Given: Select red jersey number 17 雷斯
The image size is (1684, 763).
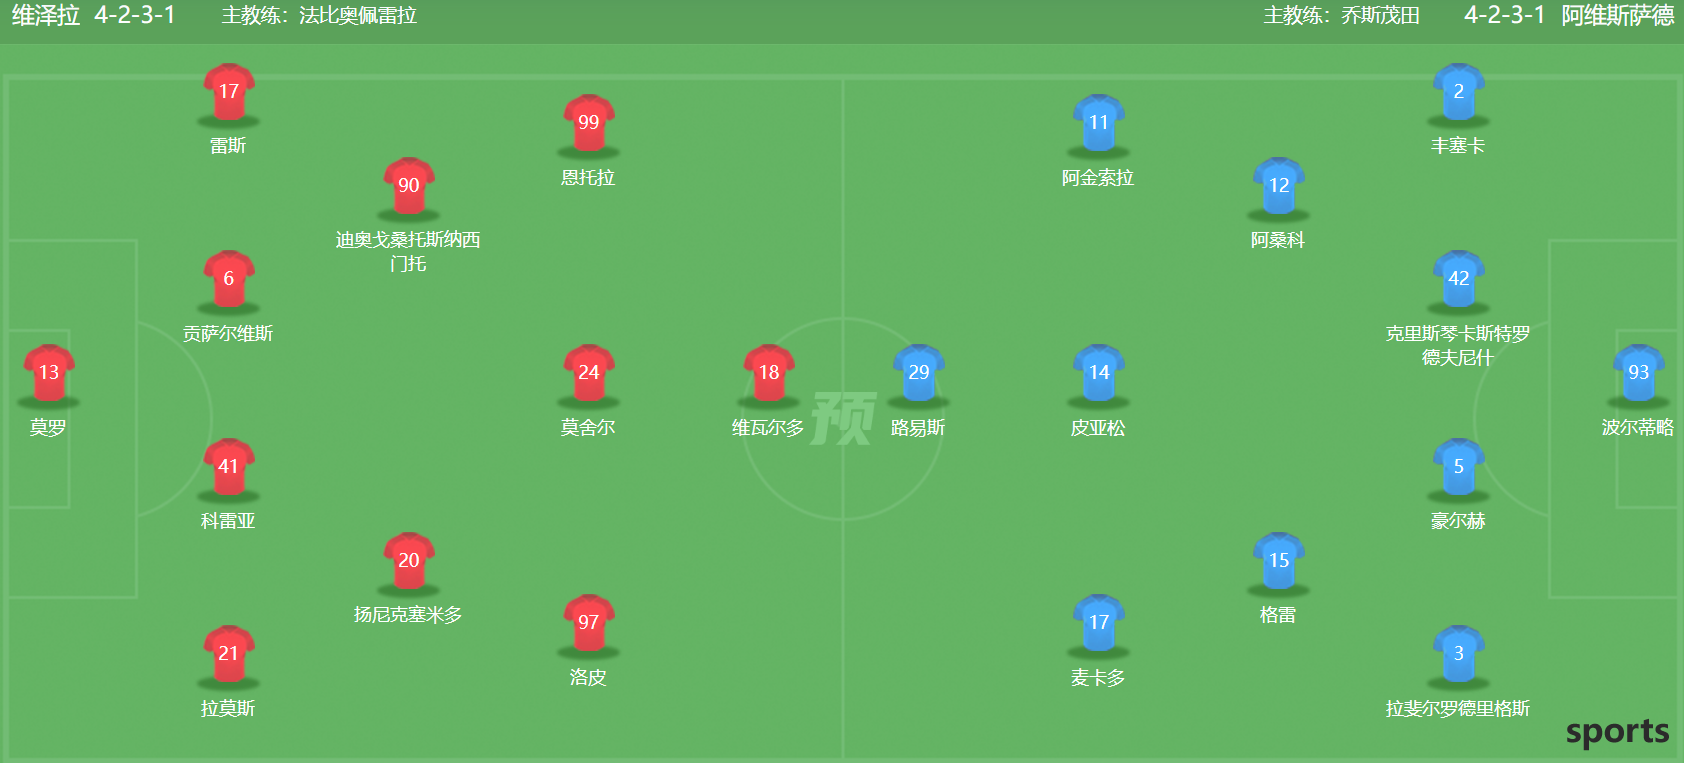Looking at the screenshot, I should click(229, 92).
